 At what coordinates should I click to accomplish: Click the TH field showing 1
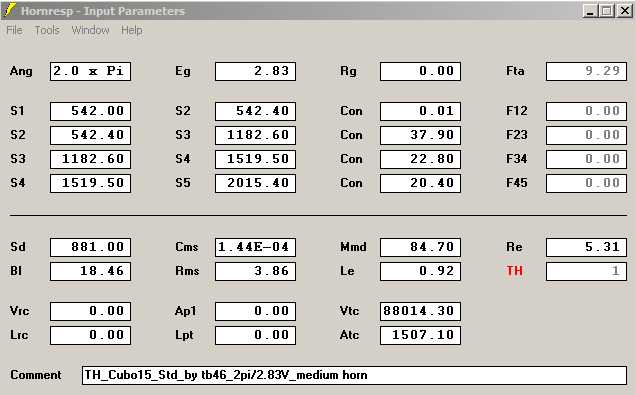(x=586, y=271)
